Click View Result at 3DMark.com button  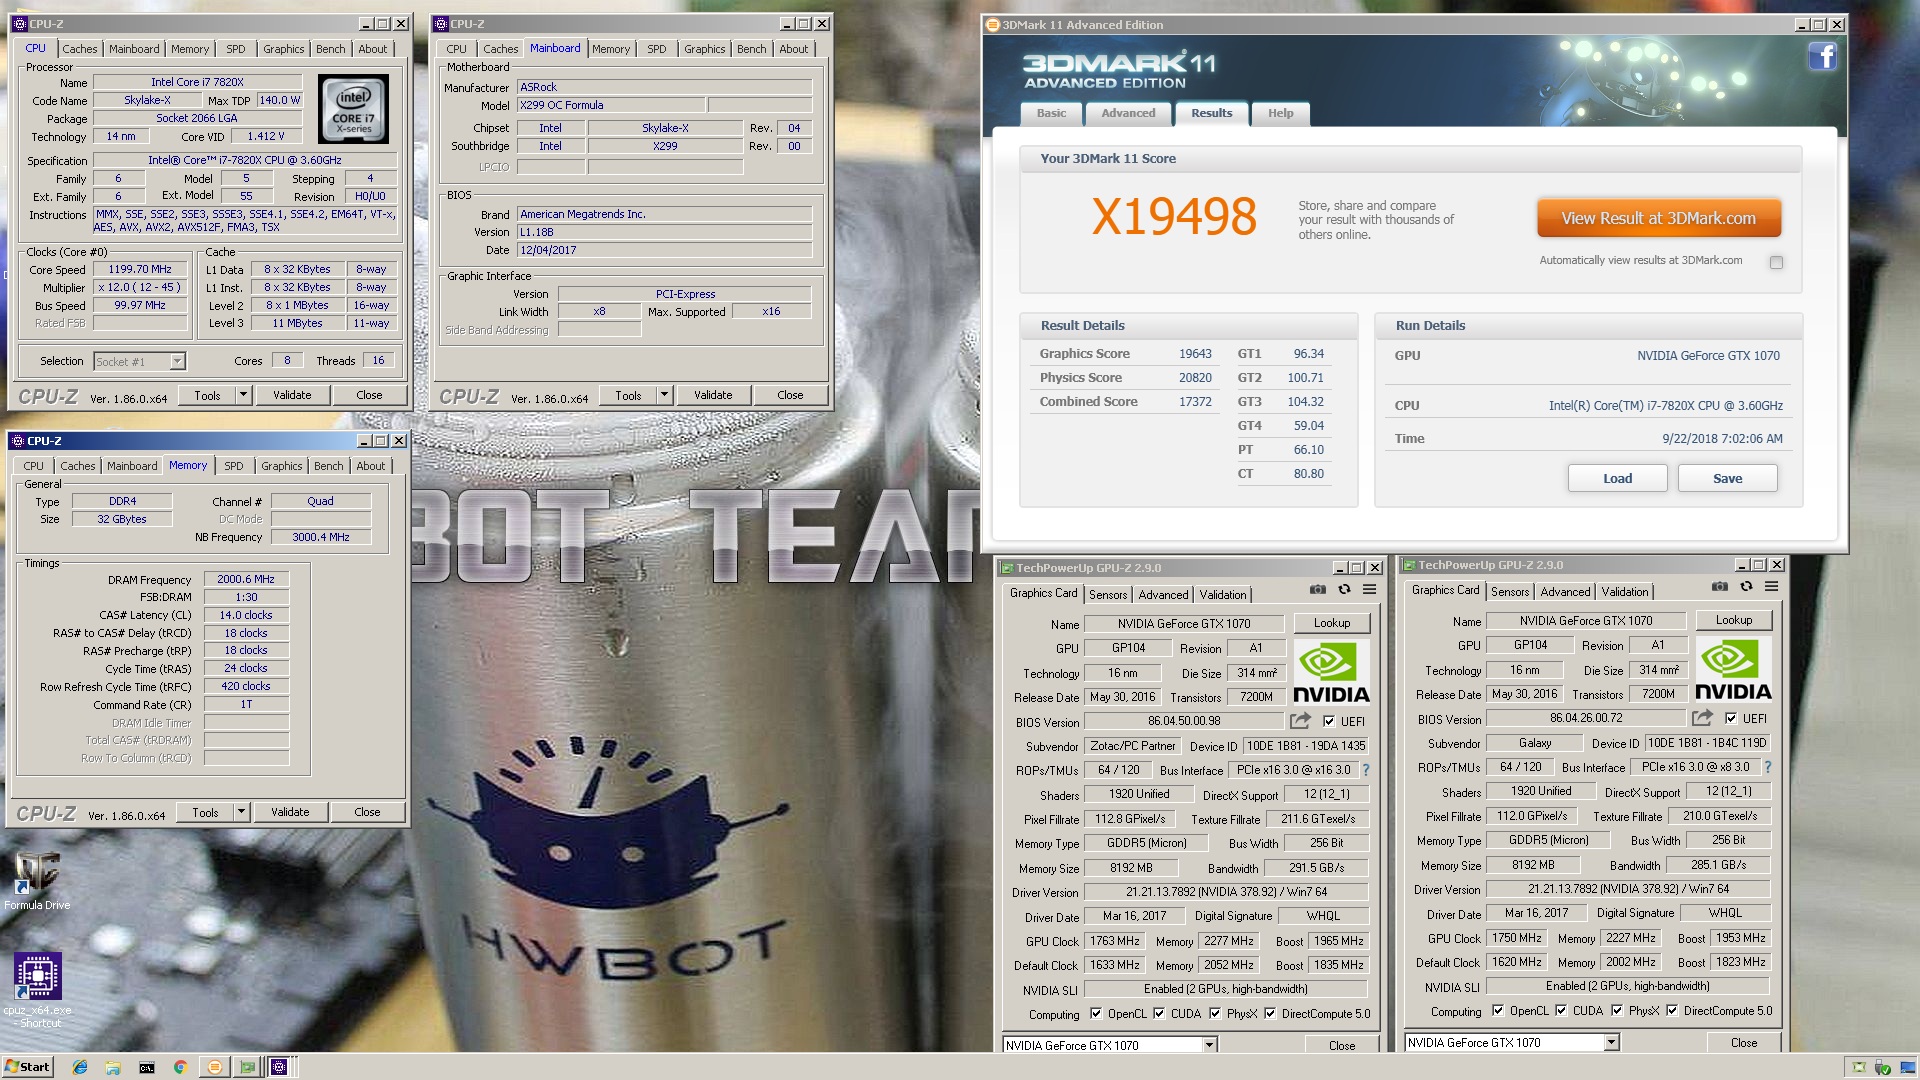[x=1658, y=218]
